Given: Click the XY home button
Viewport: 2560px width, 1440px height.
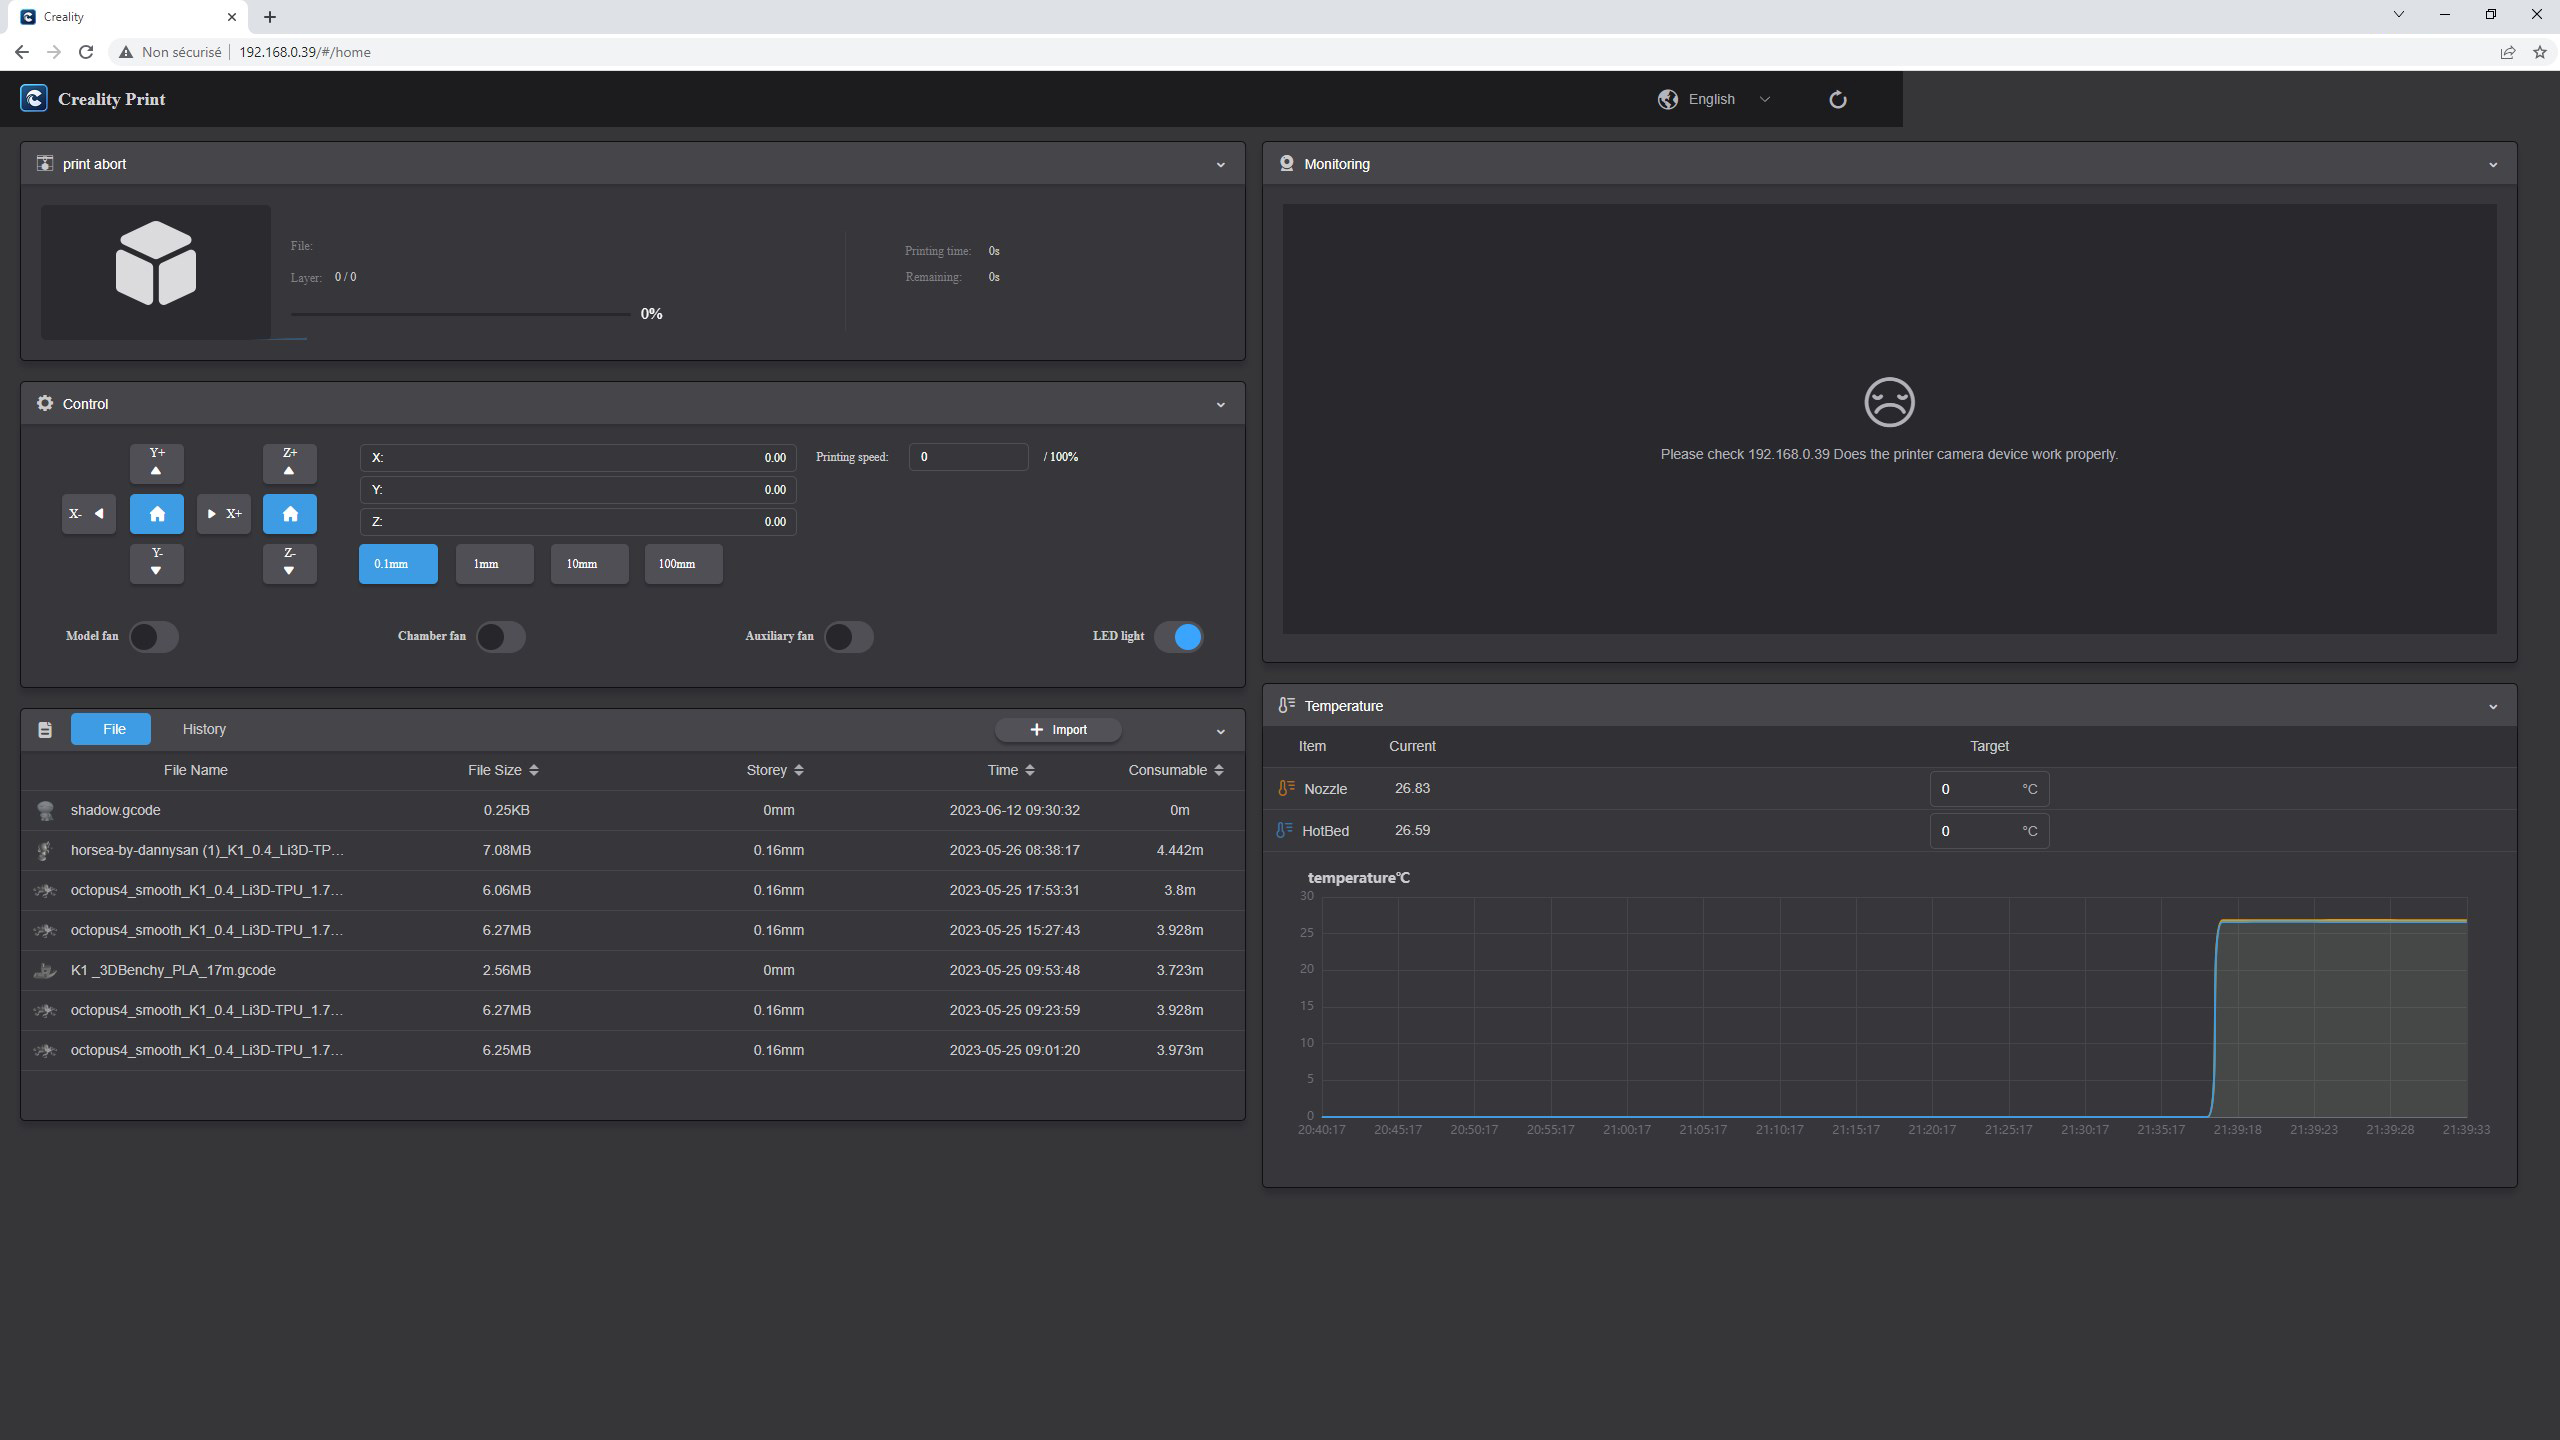Looking at the screenshot, I should tap(157, 514).
